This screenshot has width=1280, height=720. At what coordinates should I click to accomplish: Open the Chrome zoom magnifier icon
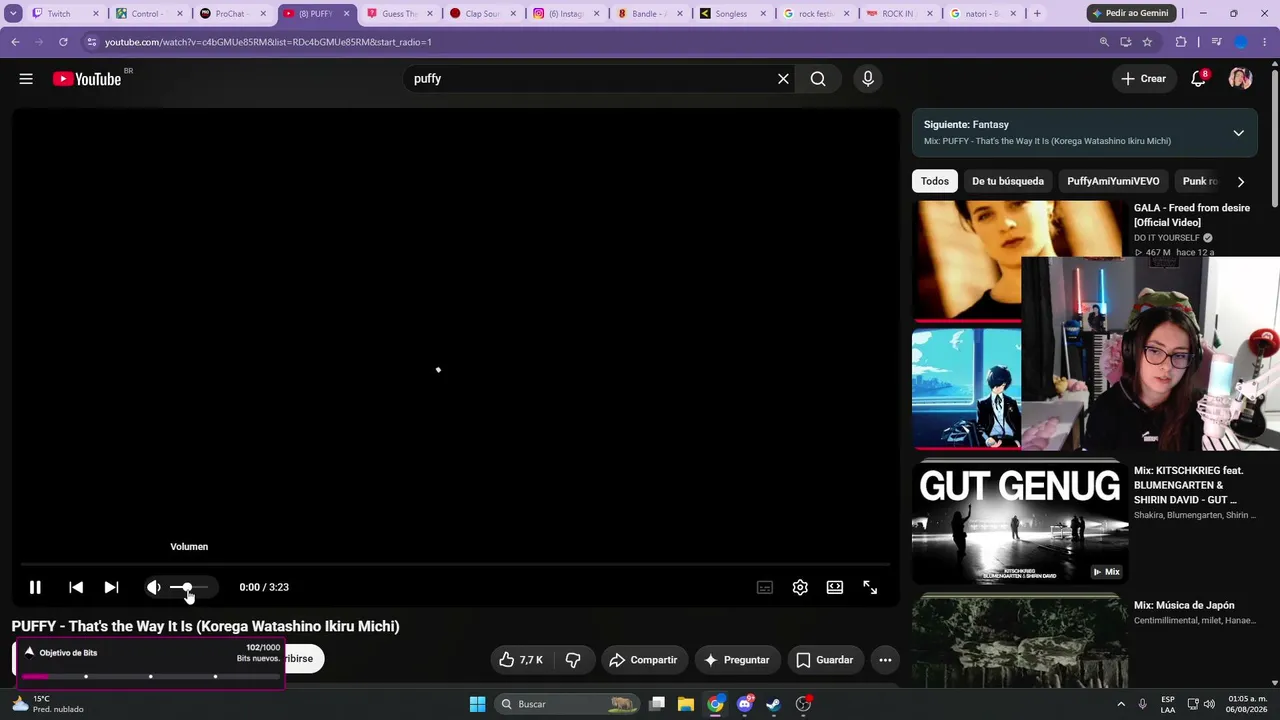tap(1104, 42)
